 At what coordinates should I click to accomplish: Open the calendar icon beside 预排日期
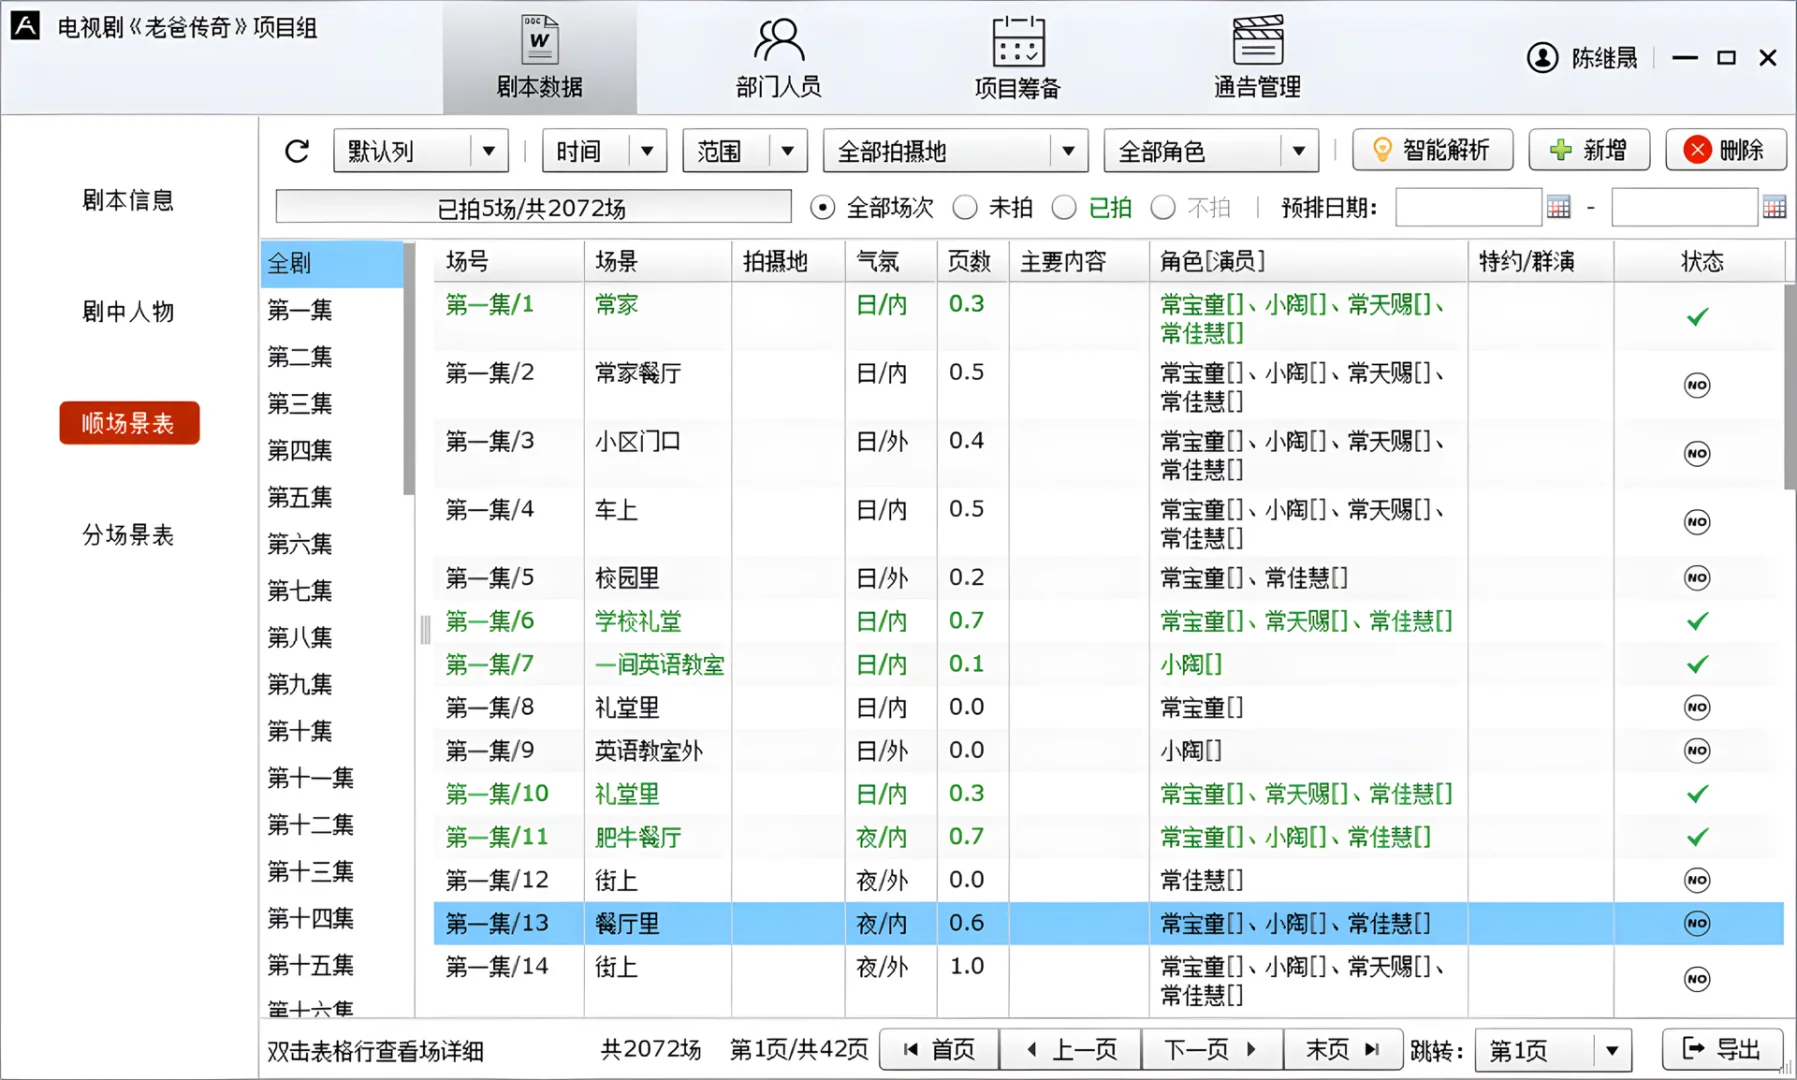tap(1559, 206)
